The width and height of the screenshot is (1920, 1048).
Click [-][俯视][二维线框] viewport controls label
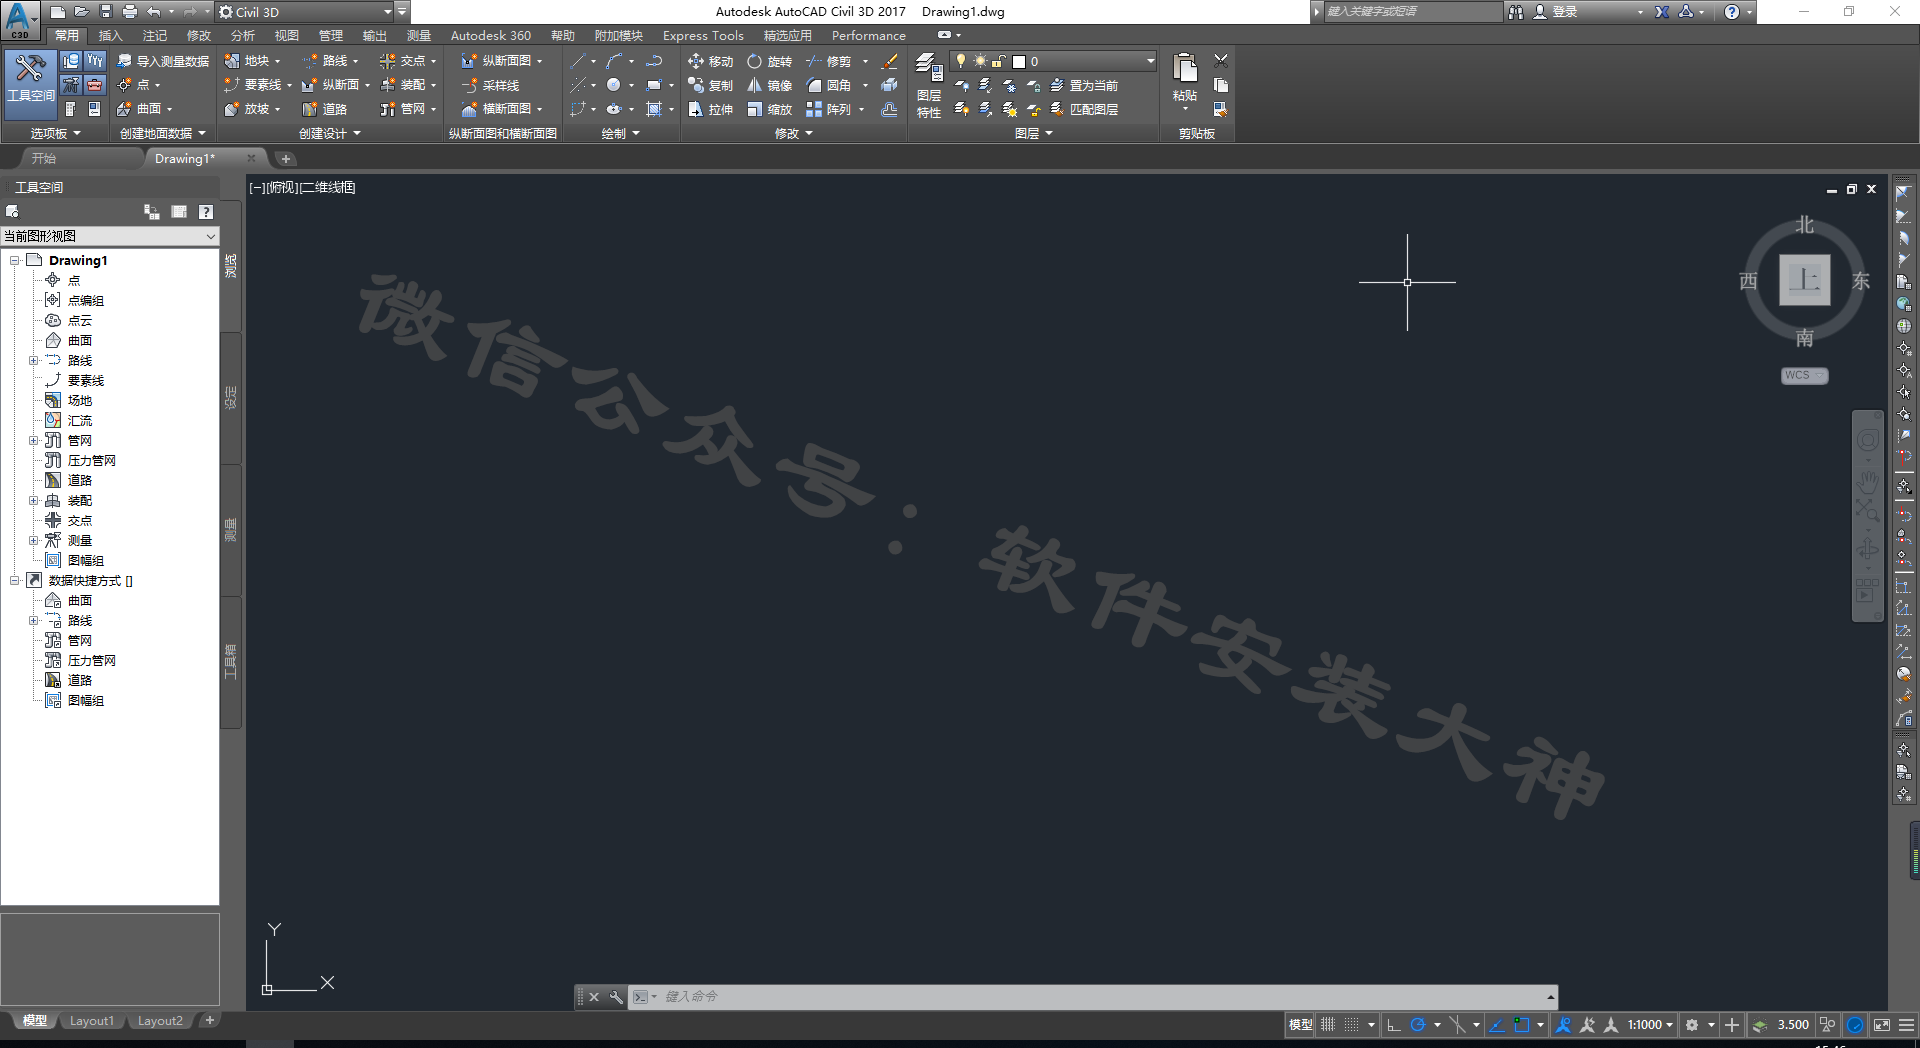[x=302, y=187]
